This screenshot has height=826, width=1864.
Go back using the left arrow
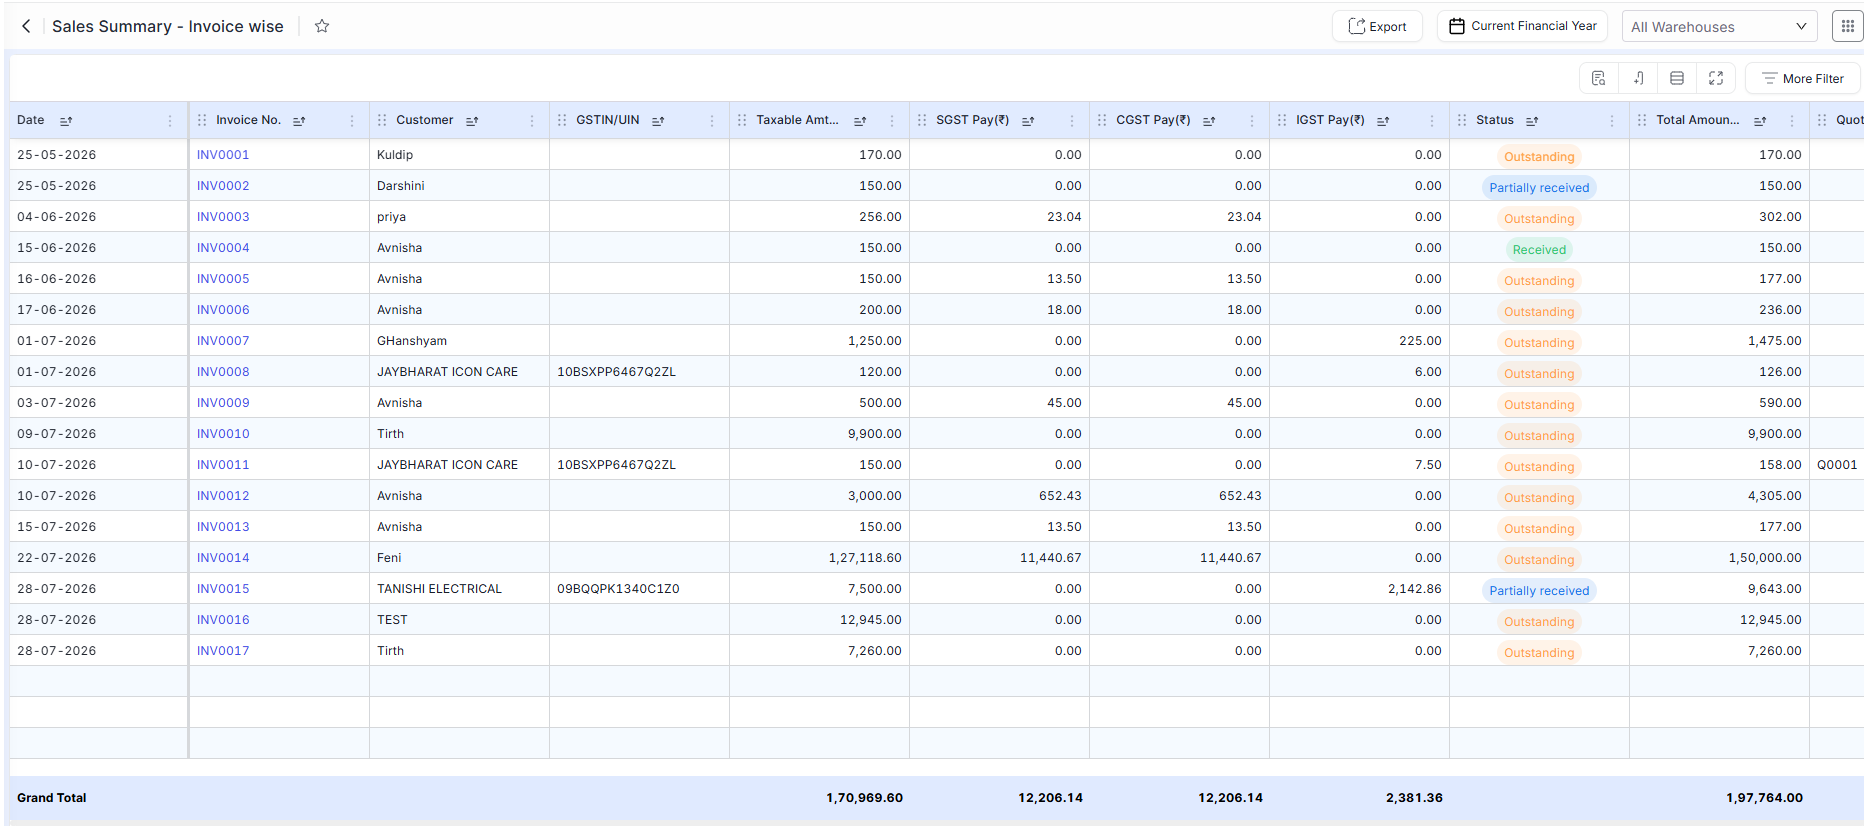click(26, 26)
